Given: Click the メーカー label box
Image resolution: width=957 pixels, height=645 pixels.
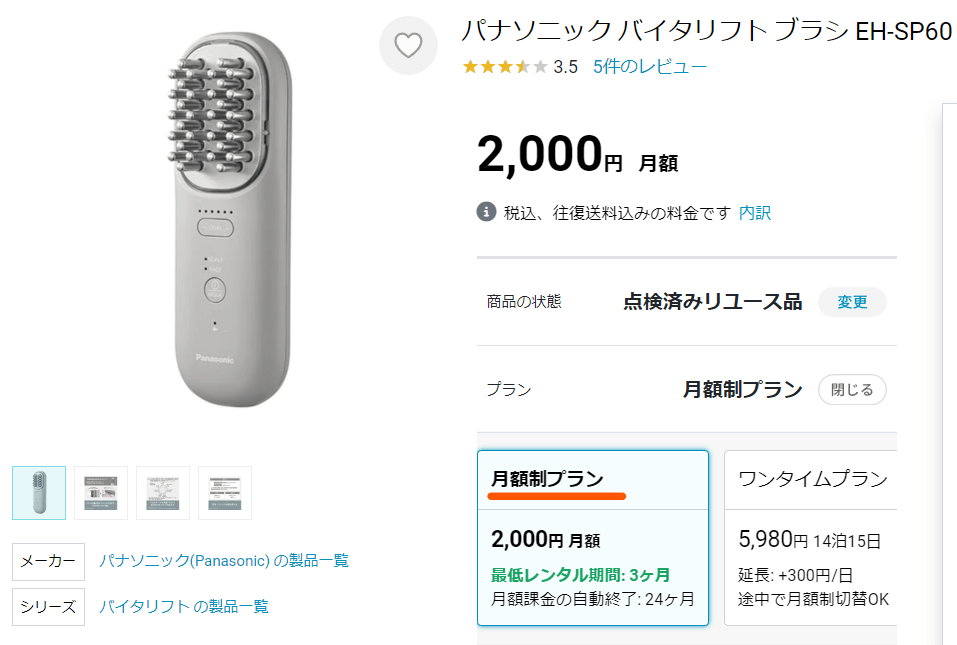Looking at the screenshot, I should tap(48, 561).
